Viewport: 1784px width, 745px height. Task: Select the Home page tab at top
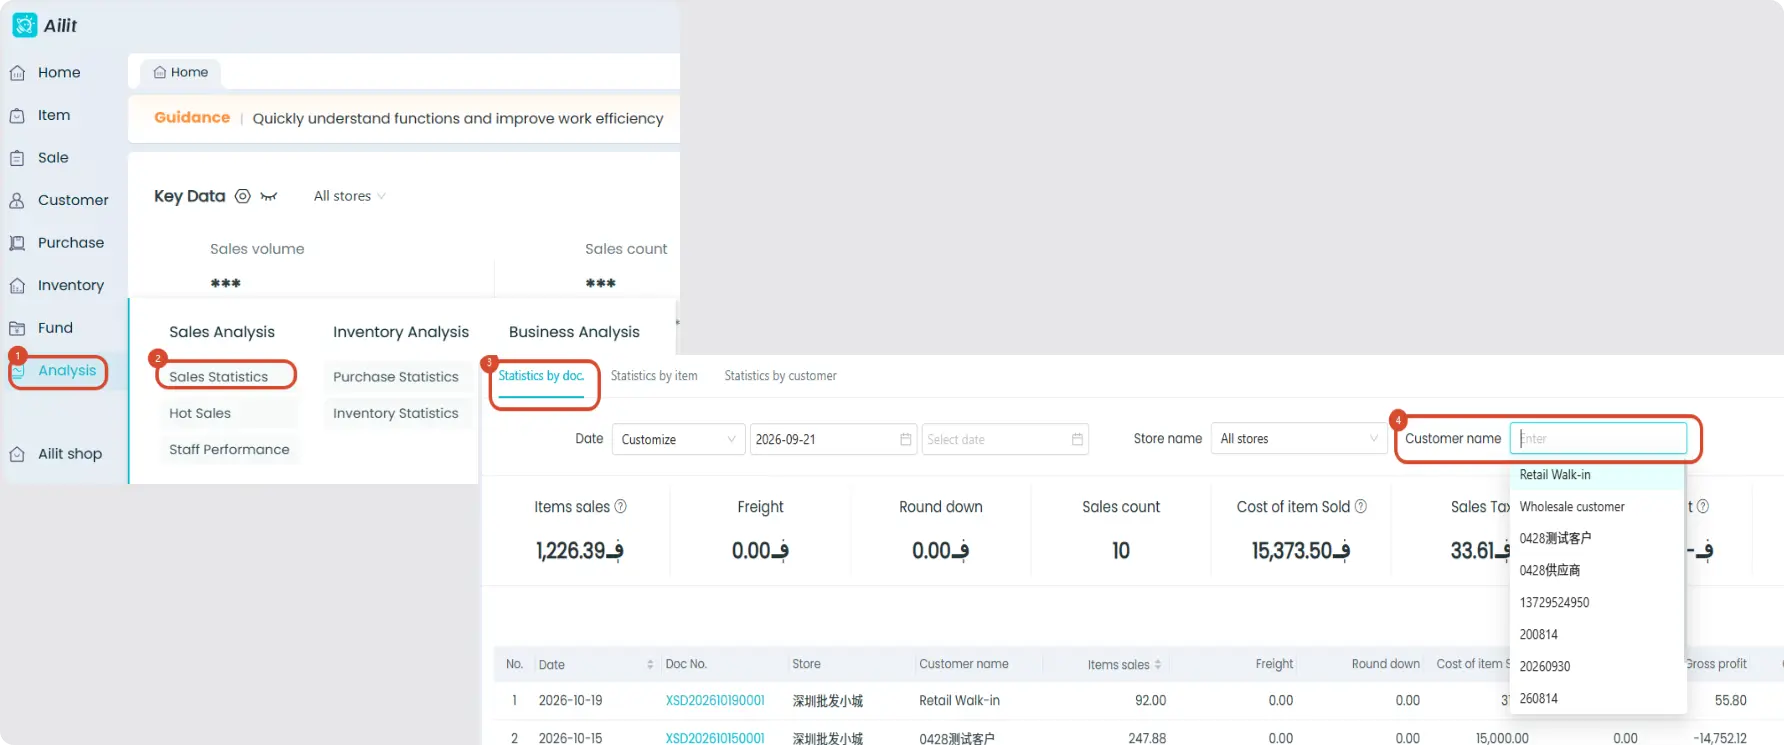click(x=181, y=72)
